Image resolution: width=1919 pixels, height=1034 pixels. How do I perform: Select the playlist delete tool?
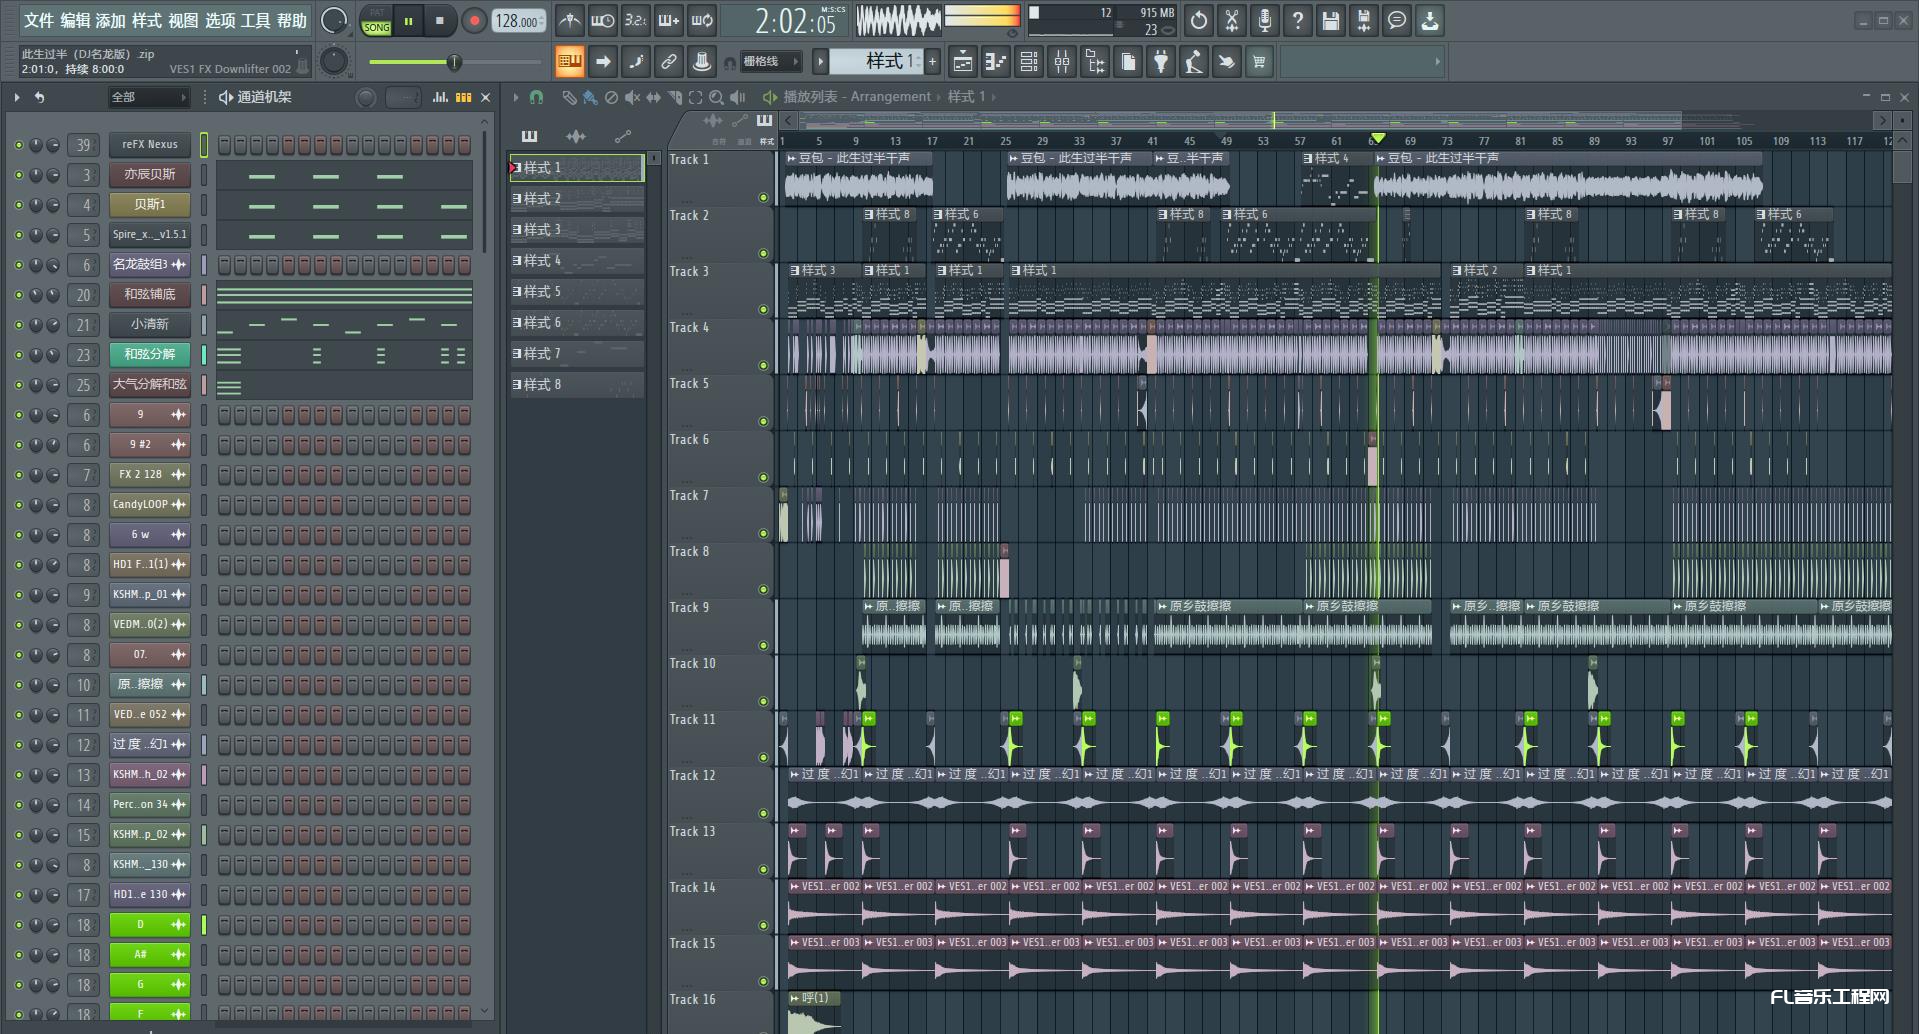click(611, 97)
